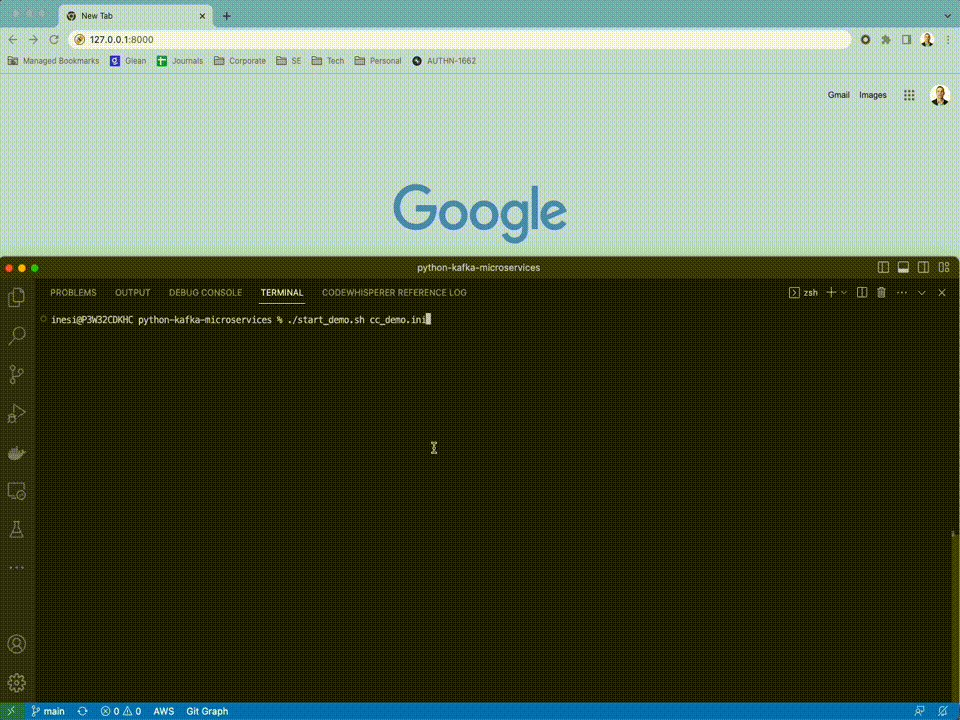Viewport: 960px width, 720px height.
Task: Toggle the primary side bar layout
Action: [883, 268]
